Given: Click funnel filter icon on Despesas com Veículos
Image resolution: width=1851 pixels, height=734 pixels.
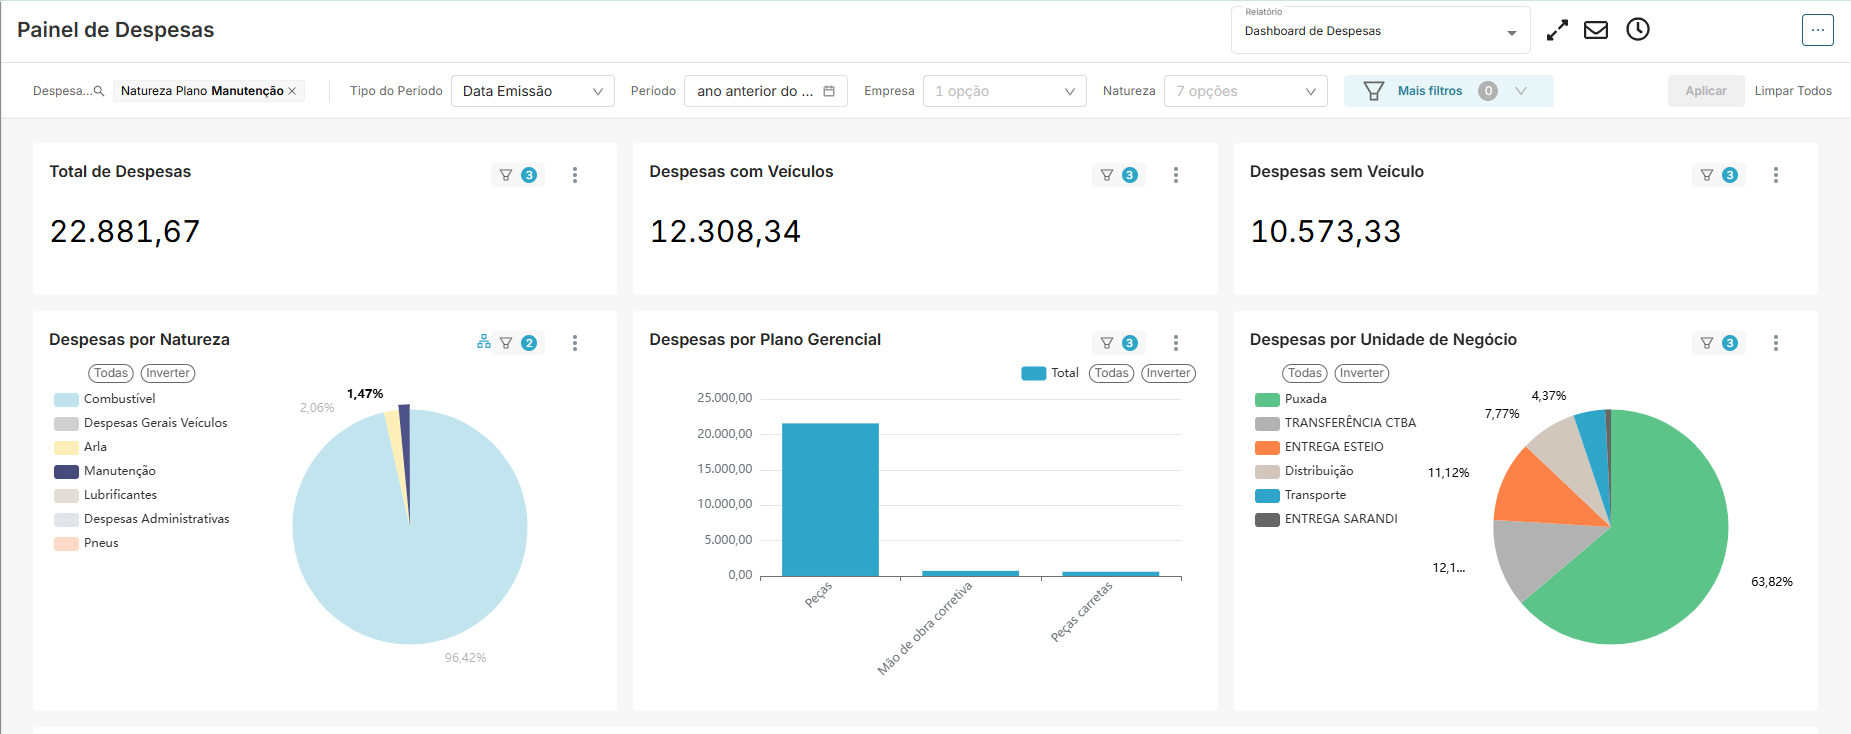Looking at the screenshot, I should point(1107,175).
